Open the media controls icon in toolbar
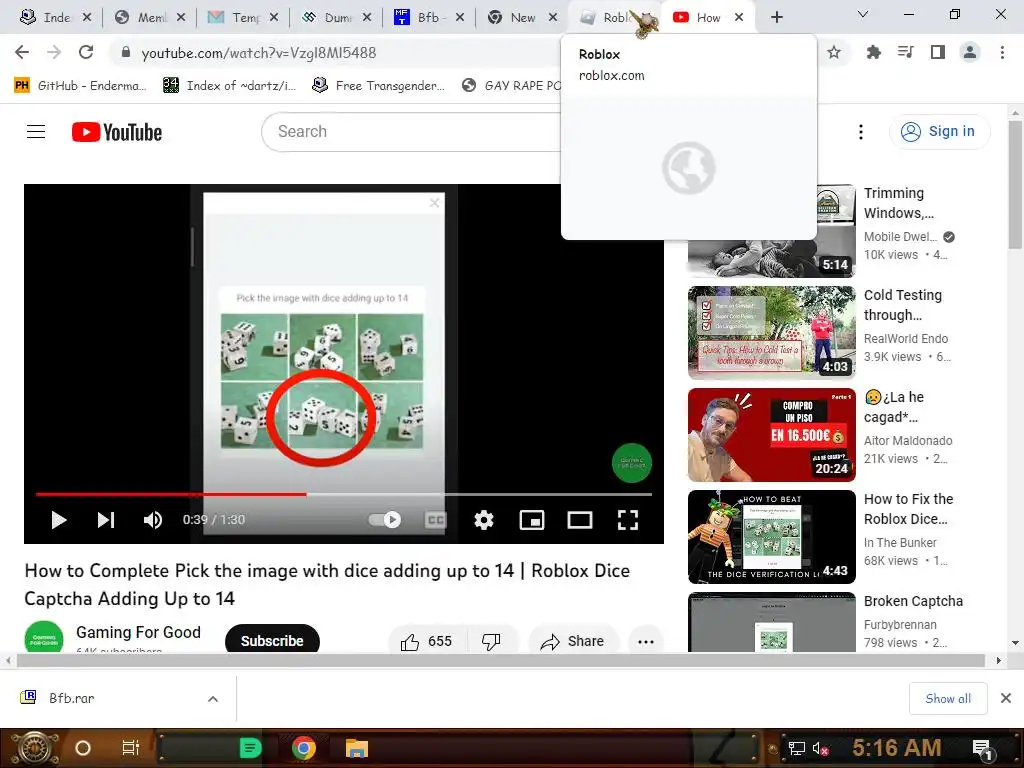Viewport: 1024px width, 768px height. tap(906, 52)
